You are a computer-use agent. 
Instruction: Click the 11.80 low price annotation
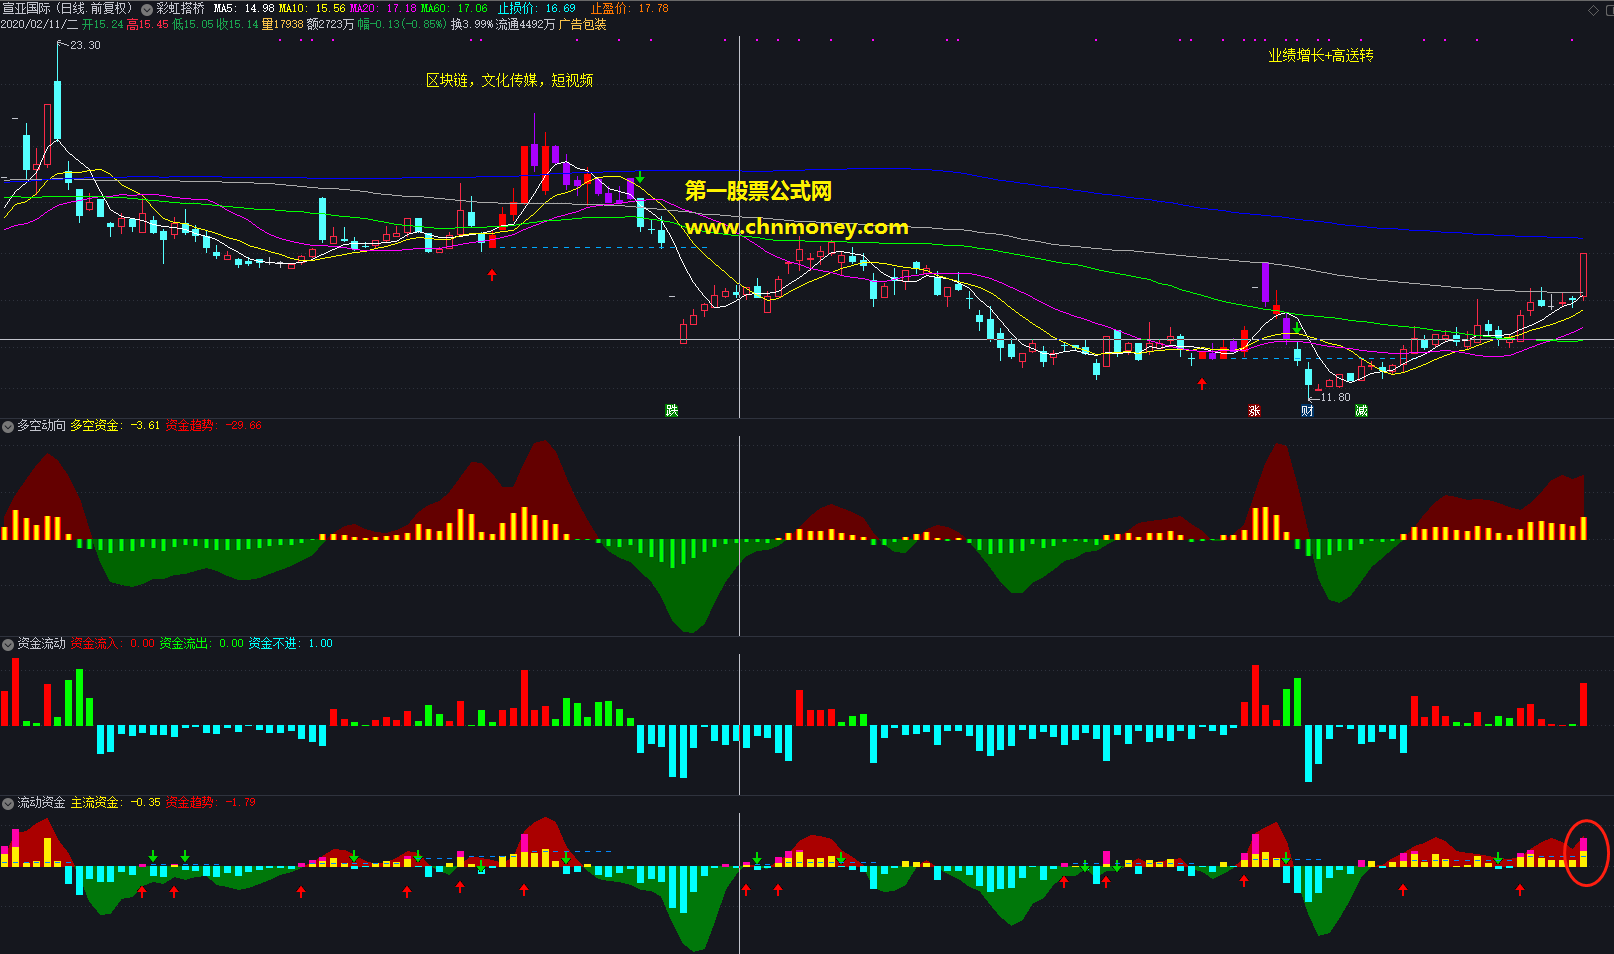pos(1335,397)
